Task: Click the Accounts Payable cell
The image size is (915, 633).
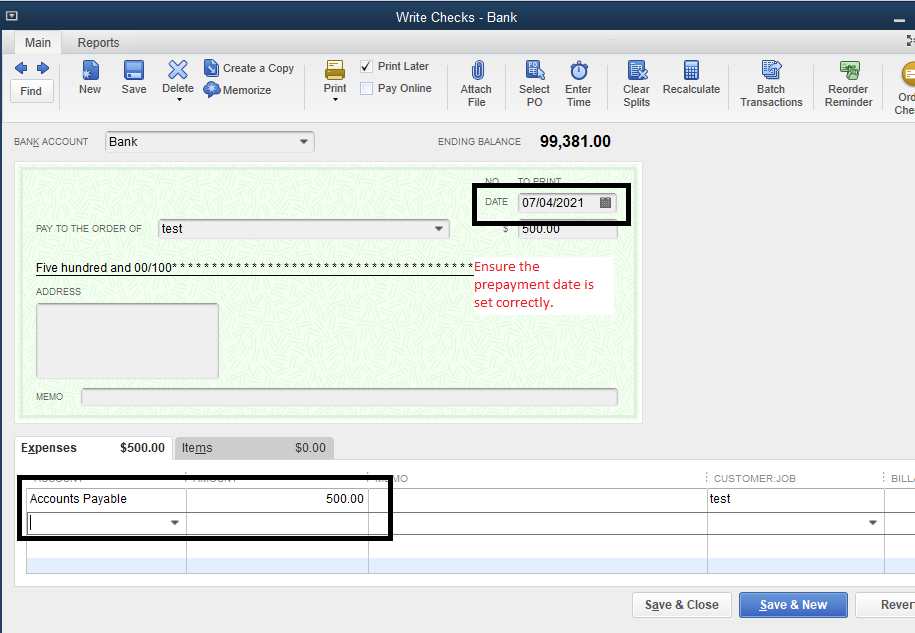Action: click(107, 499)
